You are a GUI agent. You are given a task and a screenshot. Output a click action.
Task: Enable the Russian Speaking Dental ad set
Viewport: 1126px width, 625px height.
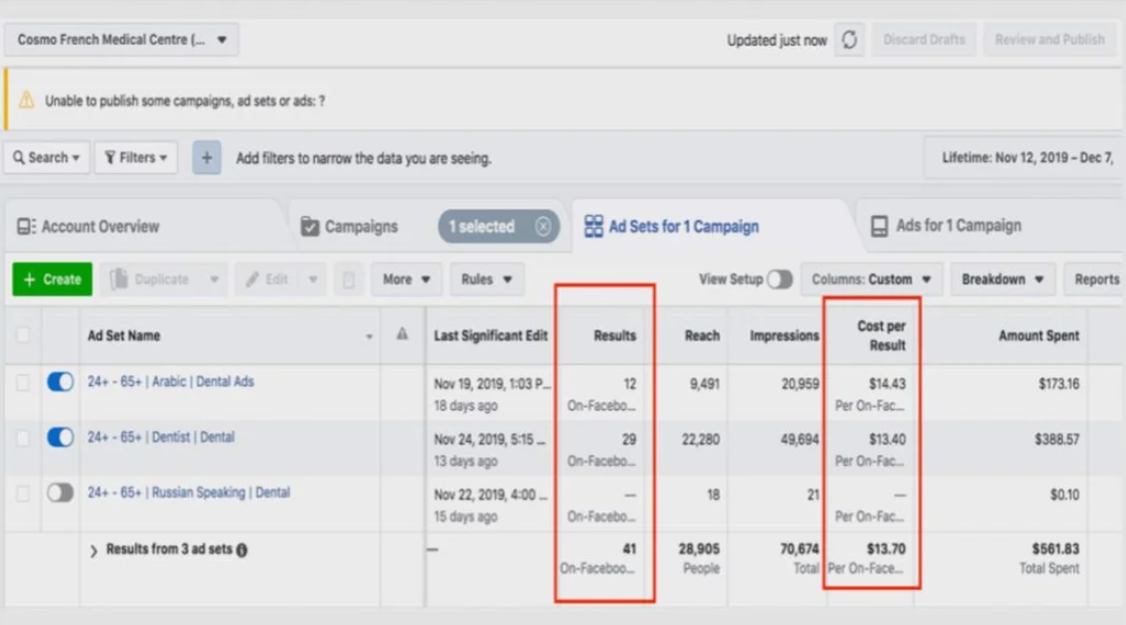point(60,493)
